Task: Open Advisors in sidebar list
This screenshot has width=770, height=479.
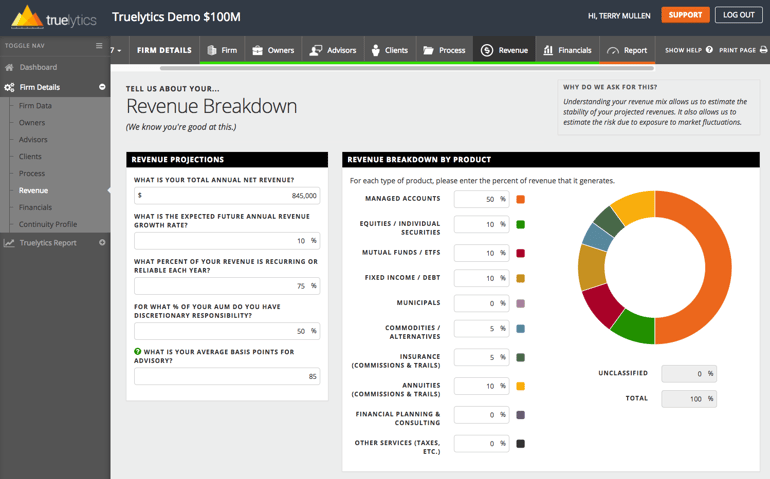Action: coord(33,140)
